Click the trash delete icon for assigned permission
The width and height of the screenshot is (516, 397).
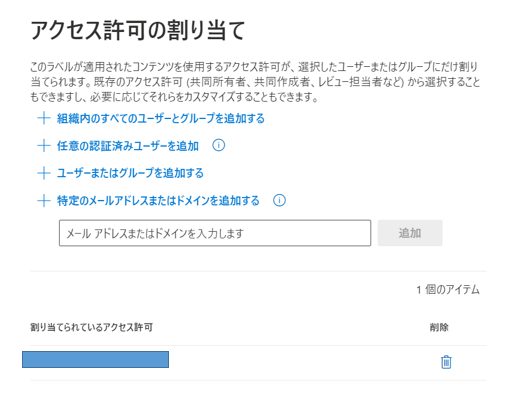tap(446, 362)
